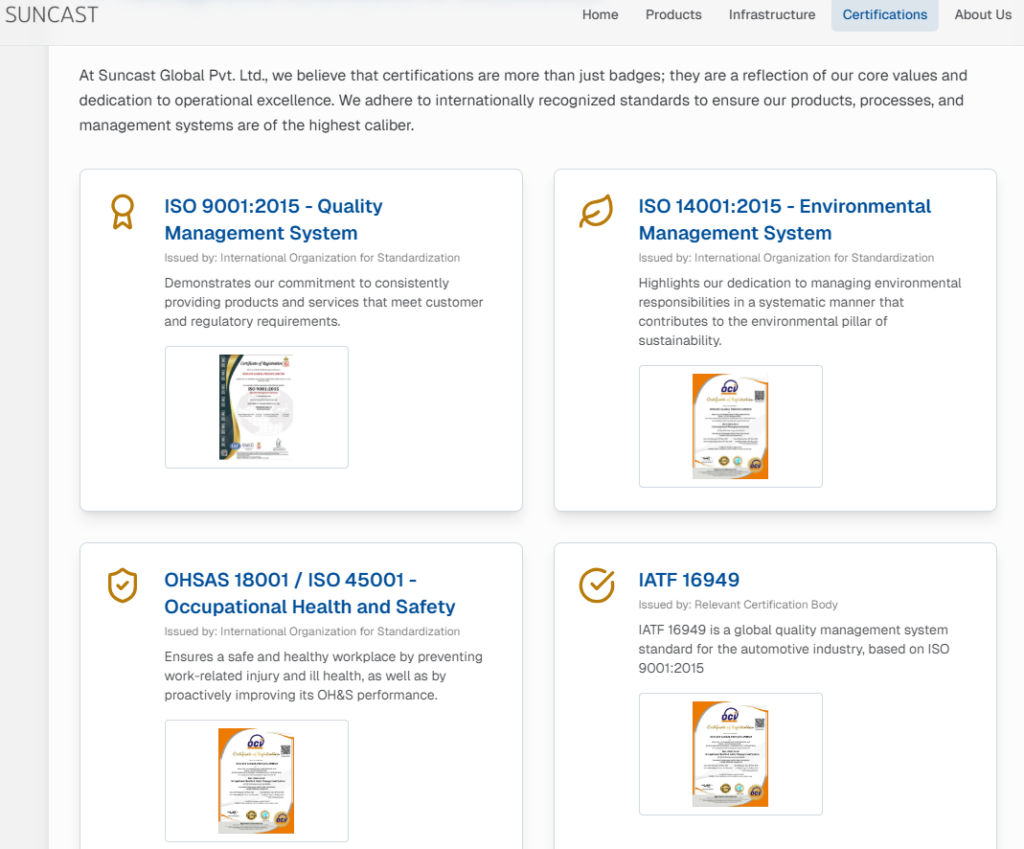Click the heading ISO 14001:2015 - Environmental Management System
This screenshot has width=1024, height=849.
(784, 219)
